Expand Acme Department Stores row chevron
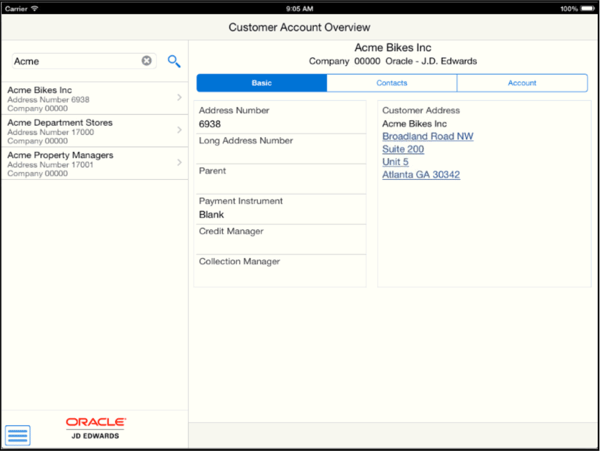 [x=179, y=130]
